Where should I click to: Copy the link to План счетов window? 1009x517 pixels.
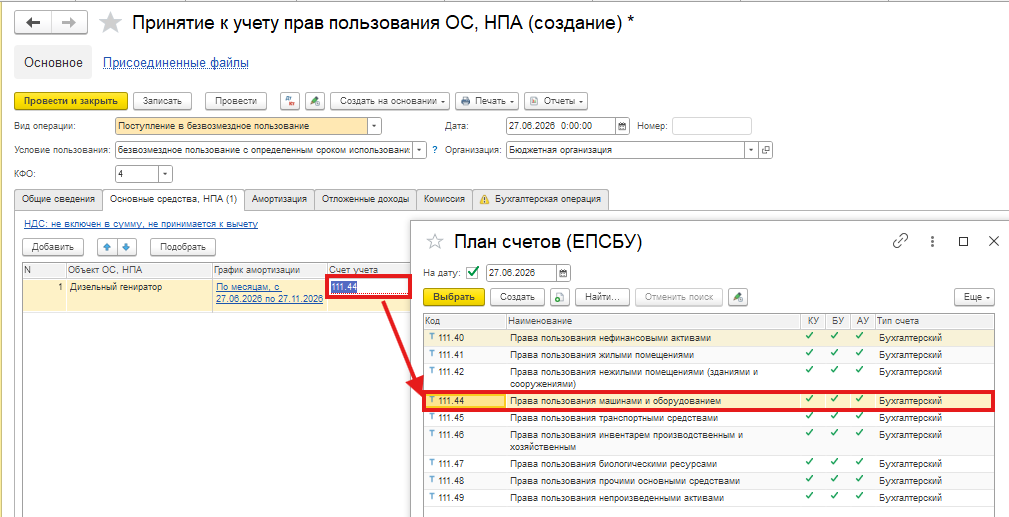900,241
